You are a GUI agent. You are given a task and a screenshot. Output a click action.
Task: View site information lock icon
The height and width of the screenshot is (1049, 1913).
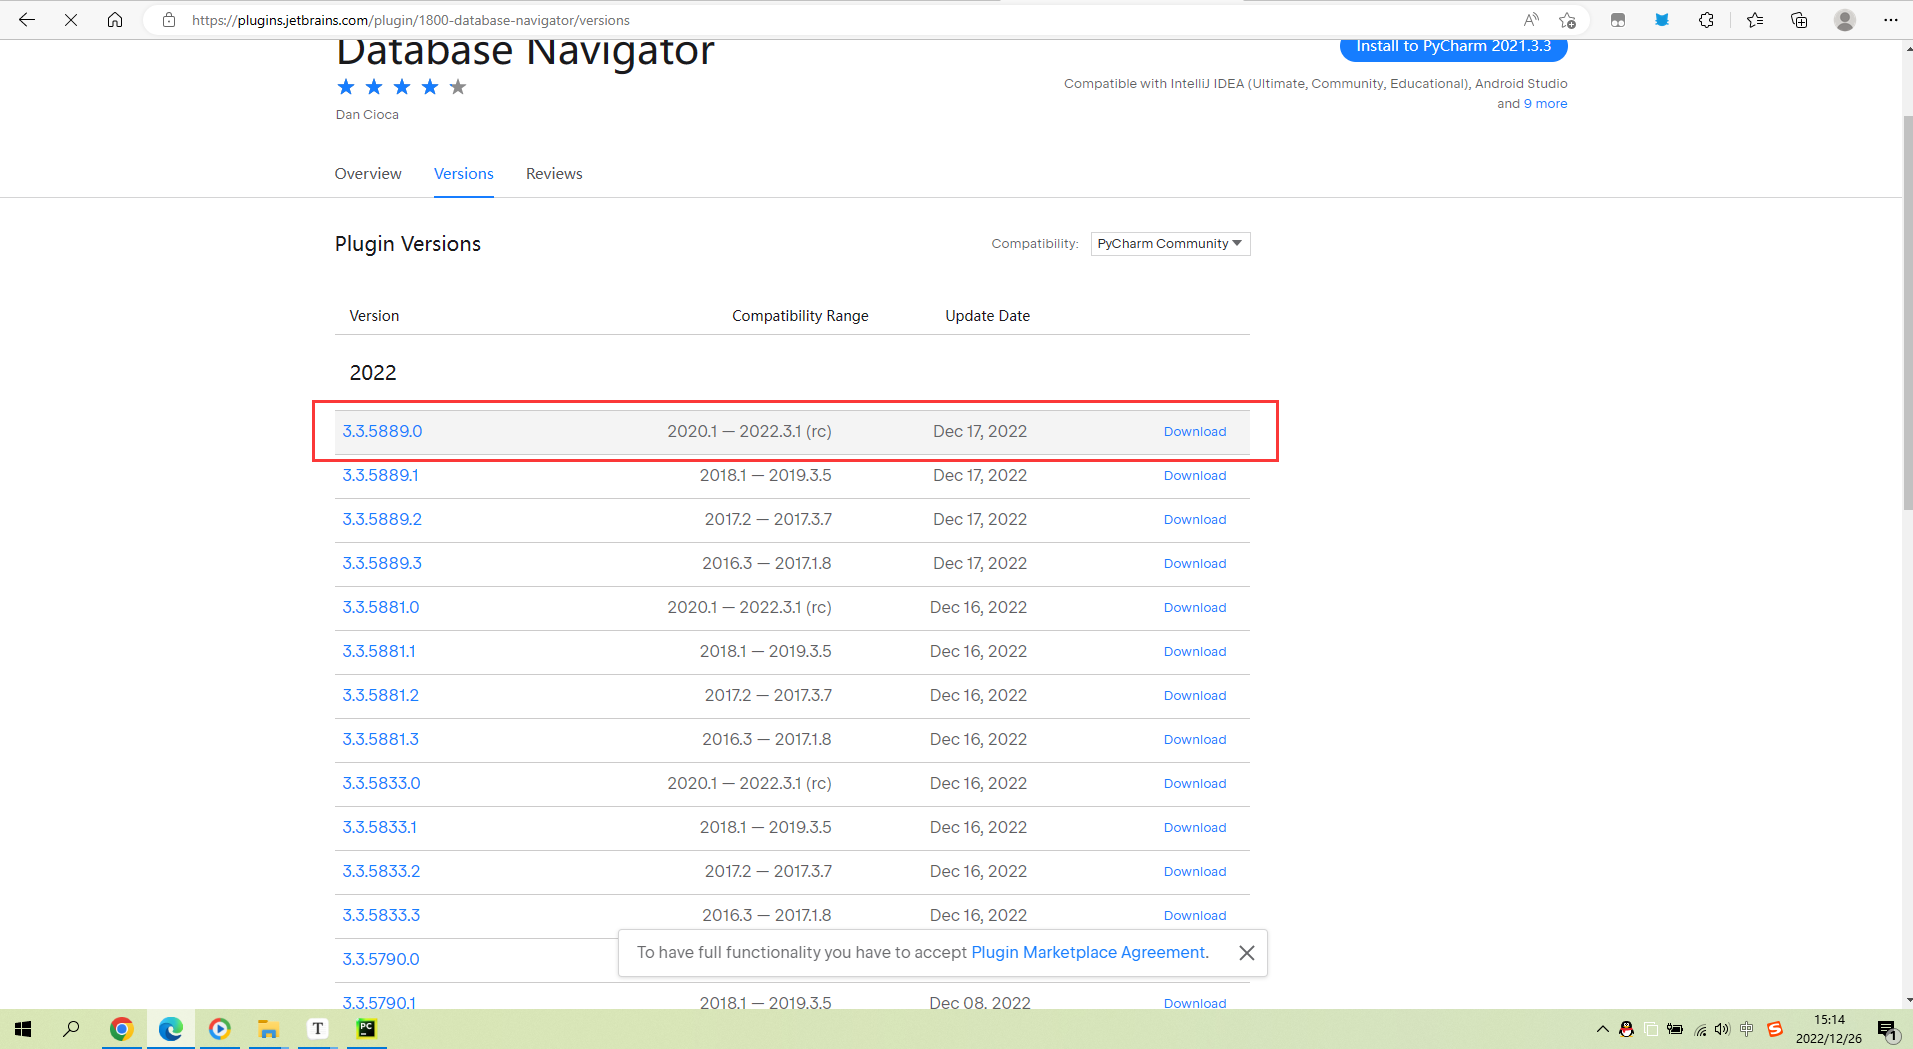tap(169, 20)
